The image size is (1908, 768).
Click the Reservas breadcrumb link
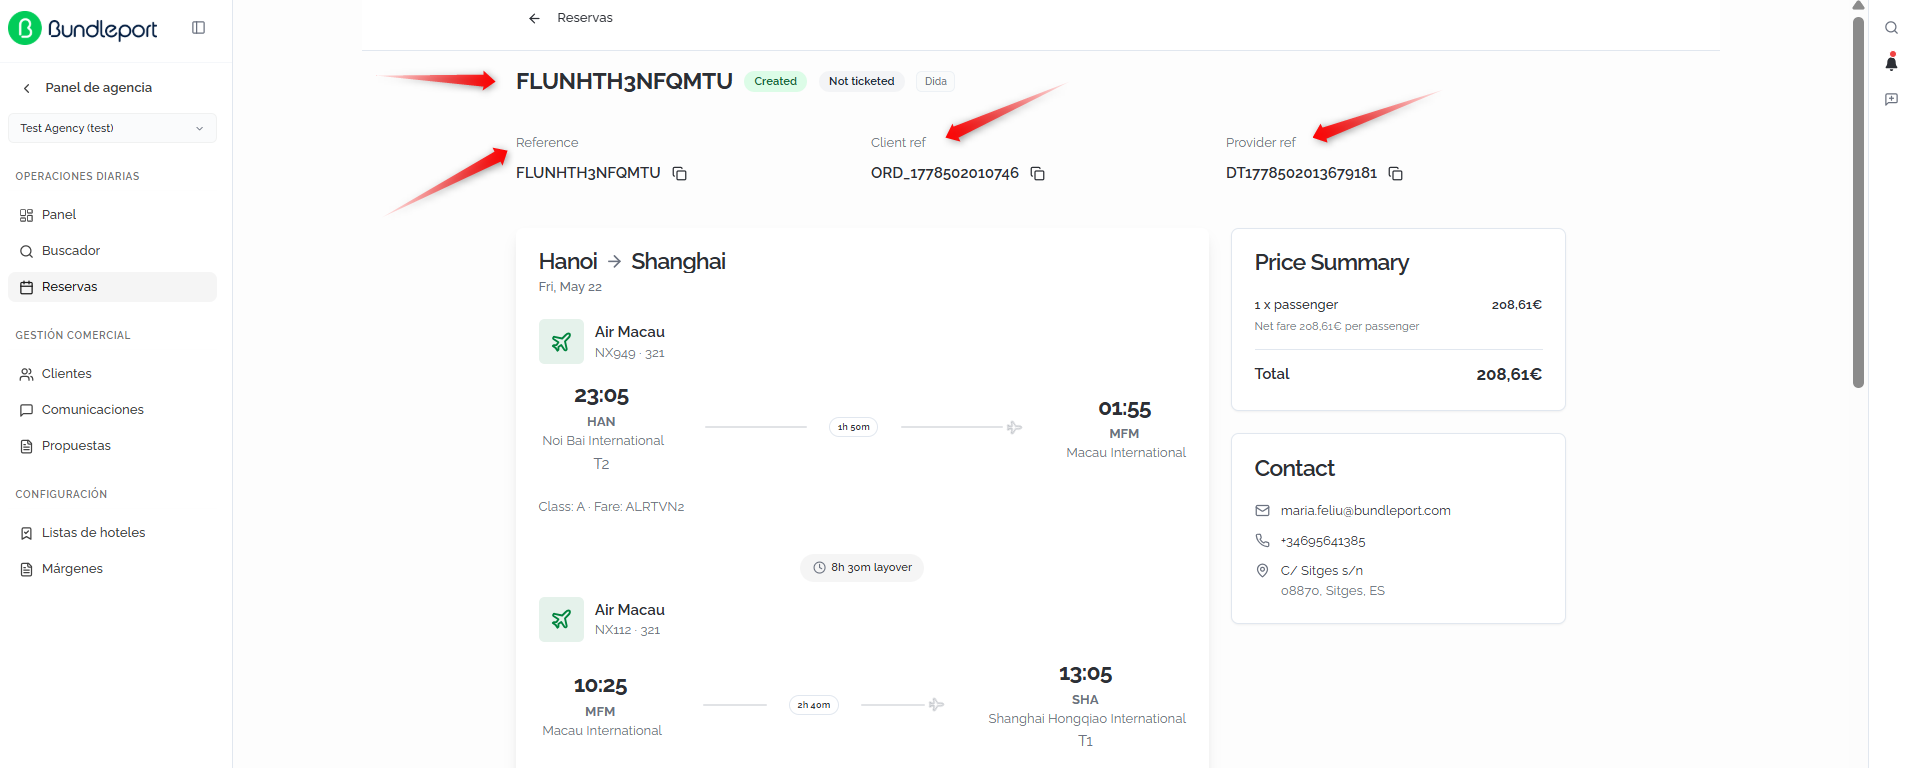tap(585, 18)
